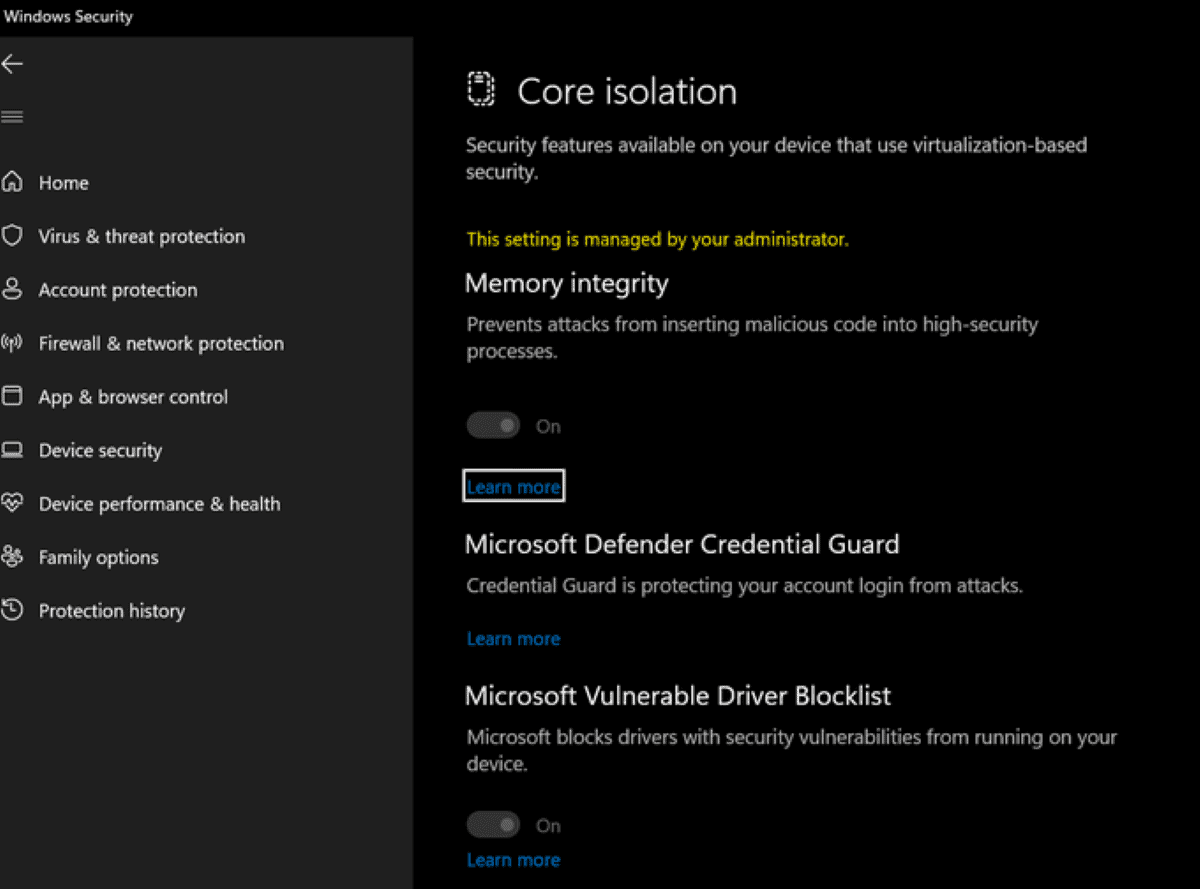Screen dimensions: 1200x889
Task: Open Device performance & health heart icon
Action: pyautogui.click(x=14, y=503)
